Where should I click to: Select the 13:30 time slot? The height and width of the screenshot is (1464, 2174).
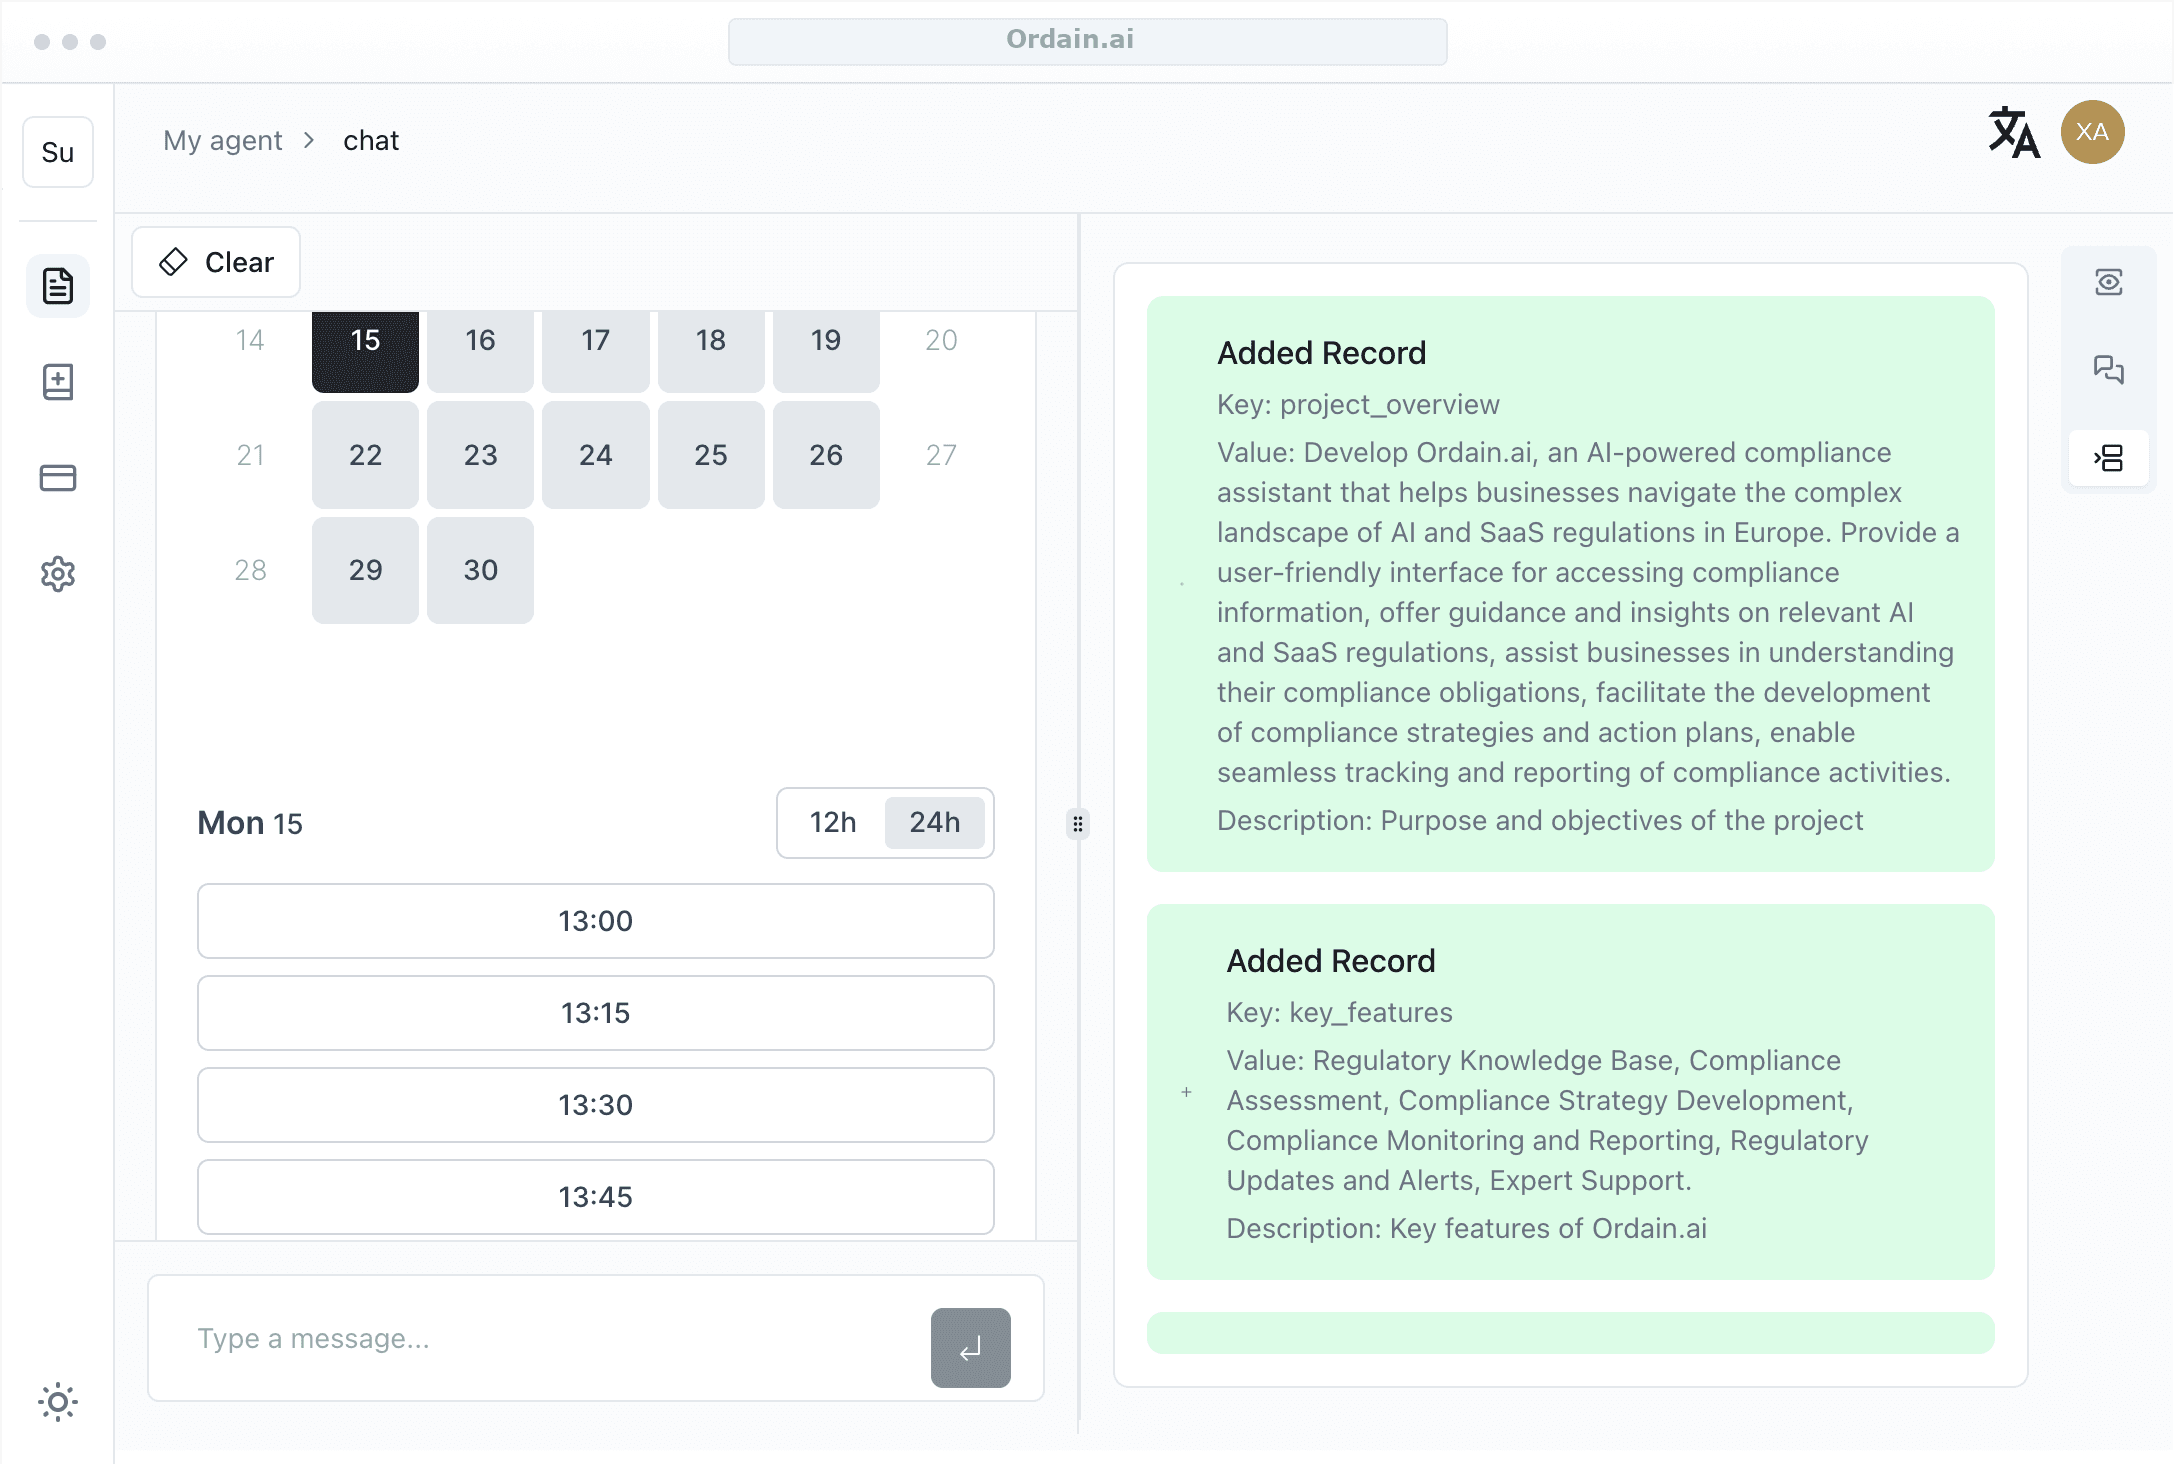click(595, 1105)
